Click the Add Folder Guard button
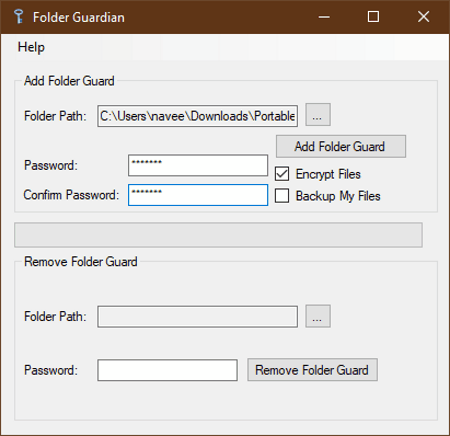The image size is (450, 436). [x=341, y=146]
